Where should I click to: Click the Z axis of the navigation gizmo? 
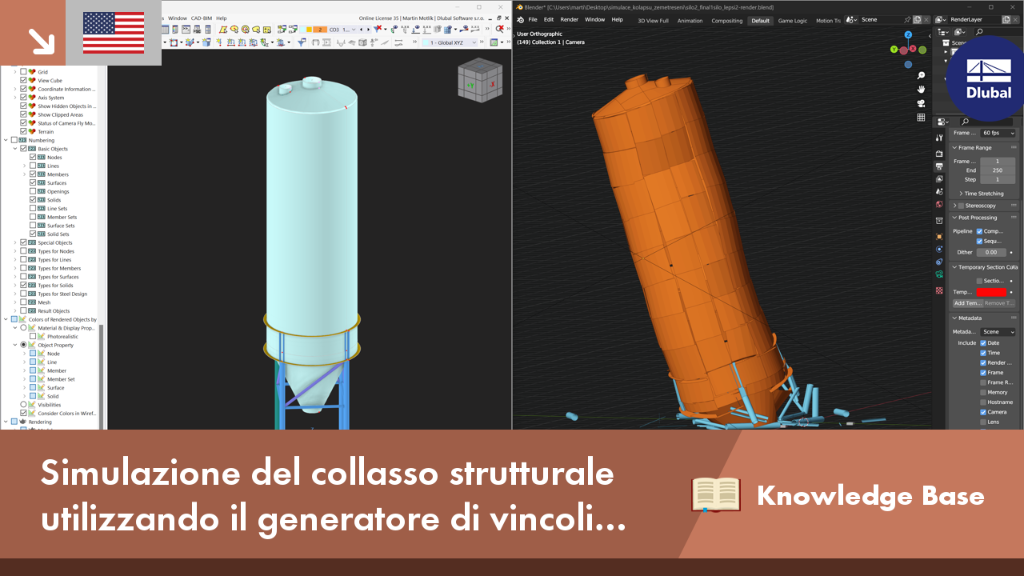click(x=908, y=35)
